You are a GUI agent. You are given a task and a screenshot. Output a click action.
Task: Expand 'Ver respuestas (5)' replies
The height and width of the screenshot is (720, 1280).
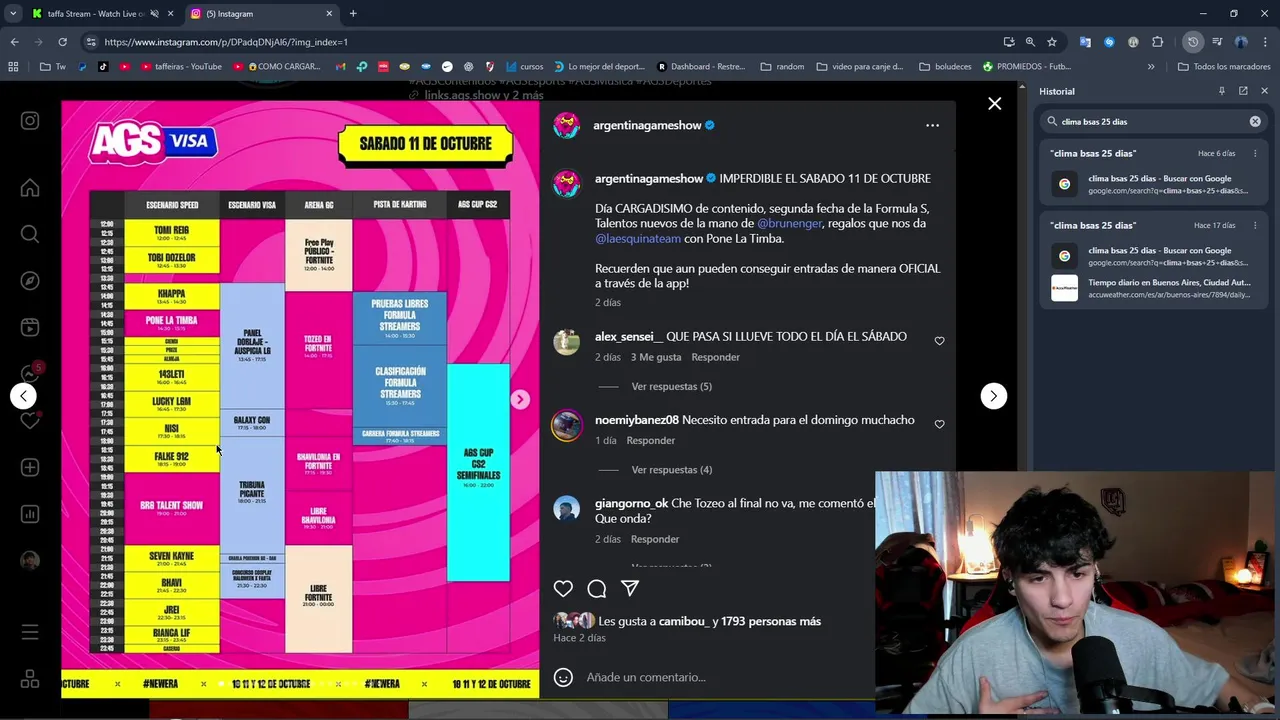(x=671, y=386)
